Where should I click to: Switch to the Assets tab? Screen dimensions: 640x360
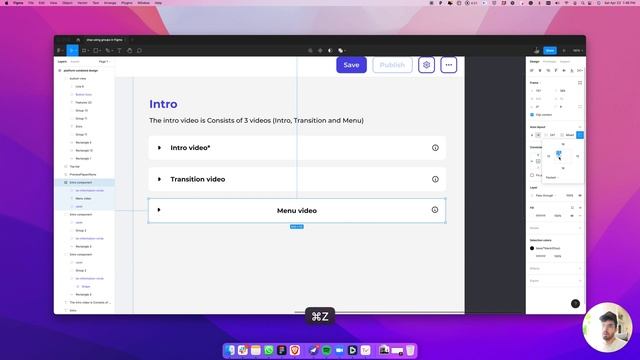pyautogui.click(x=75, y=62)
